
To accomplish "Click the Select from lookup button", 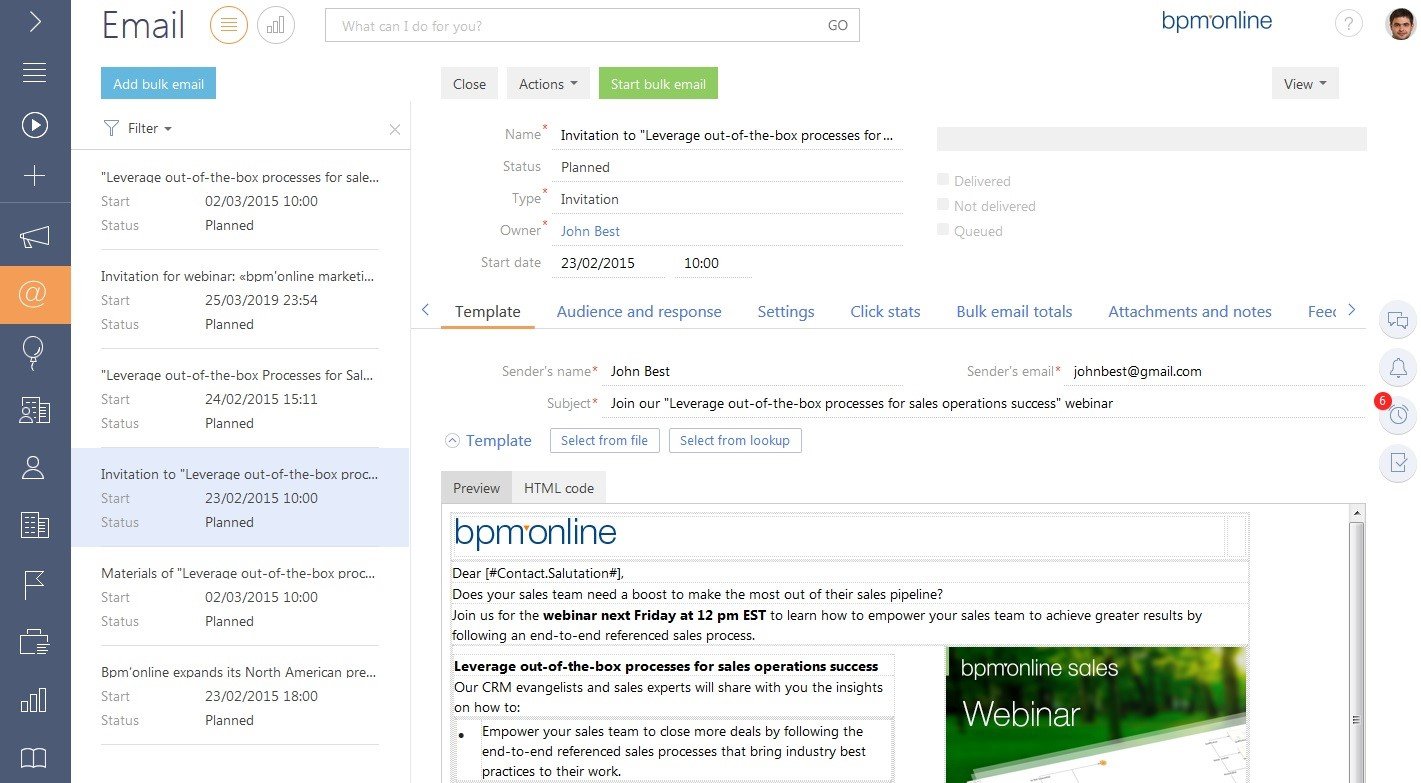I will [735, 440].
